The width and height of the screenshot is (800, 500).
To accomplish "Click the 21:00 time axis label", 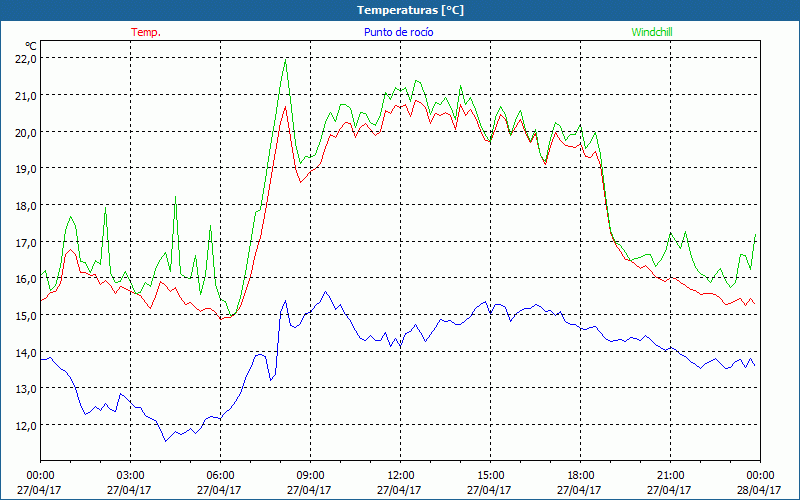I will [670, 475].
